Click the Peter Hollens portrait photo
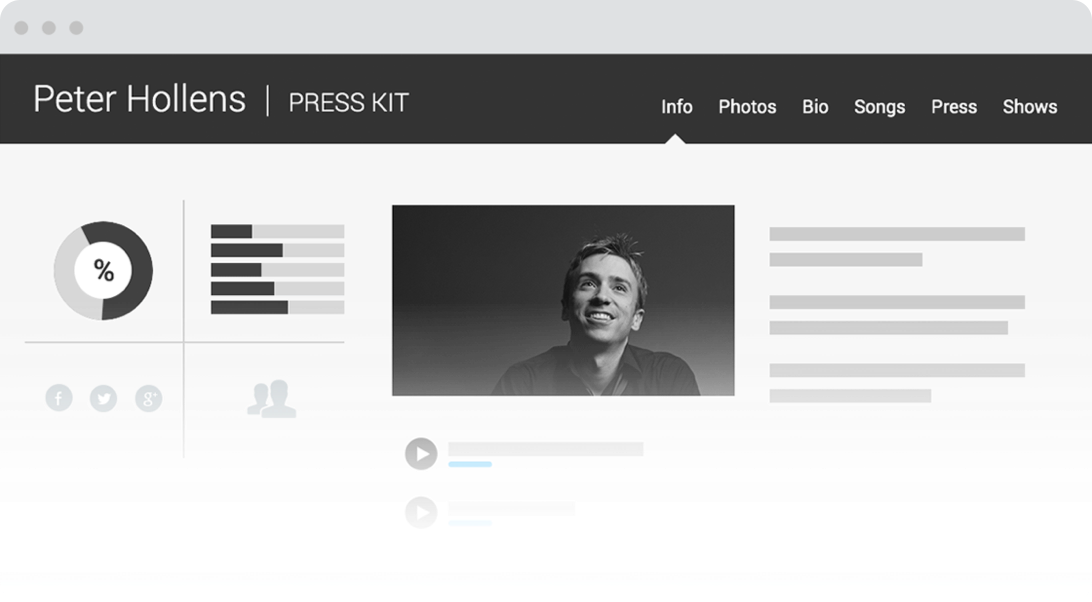 click(x=563, y=302)
